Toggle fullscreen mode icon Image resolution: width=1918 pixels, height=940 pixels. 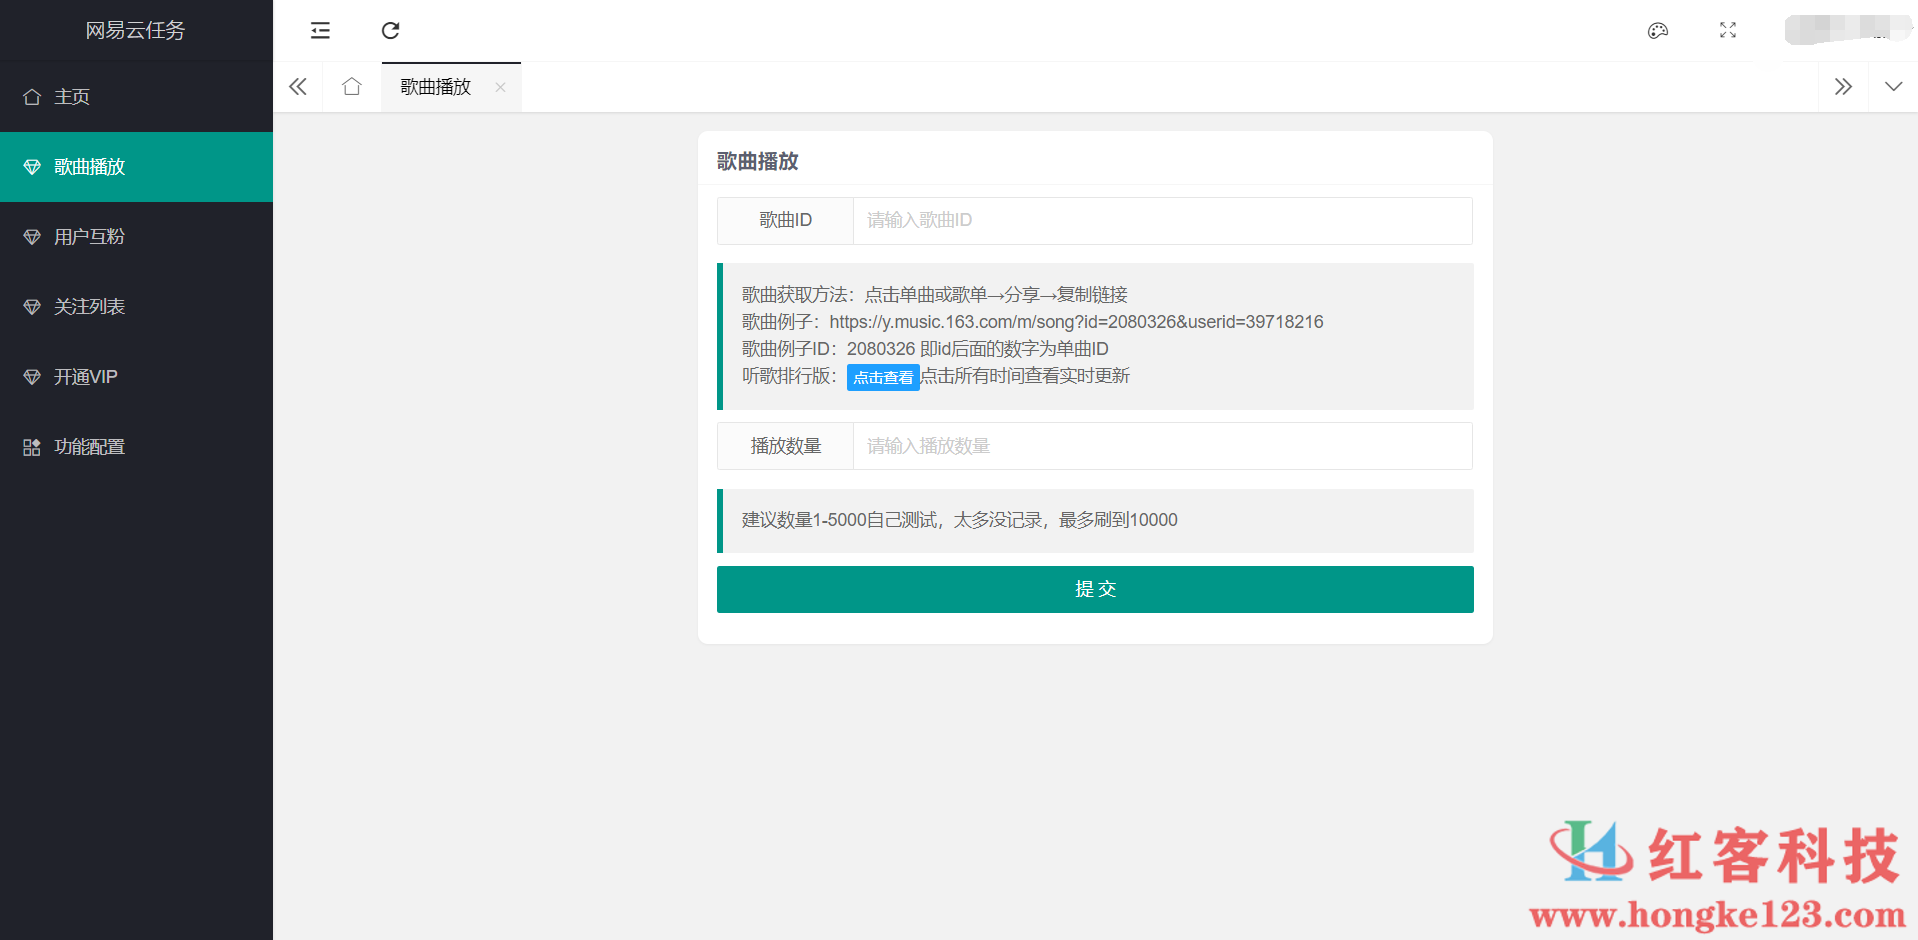pos(1727,31)
